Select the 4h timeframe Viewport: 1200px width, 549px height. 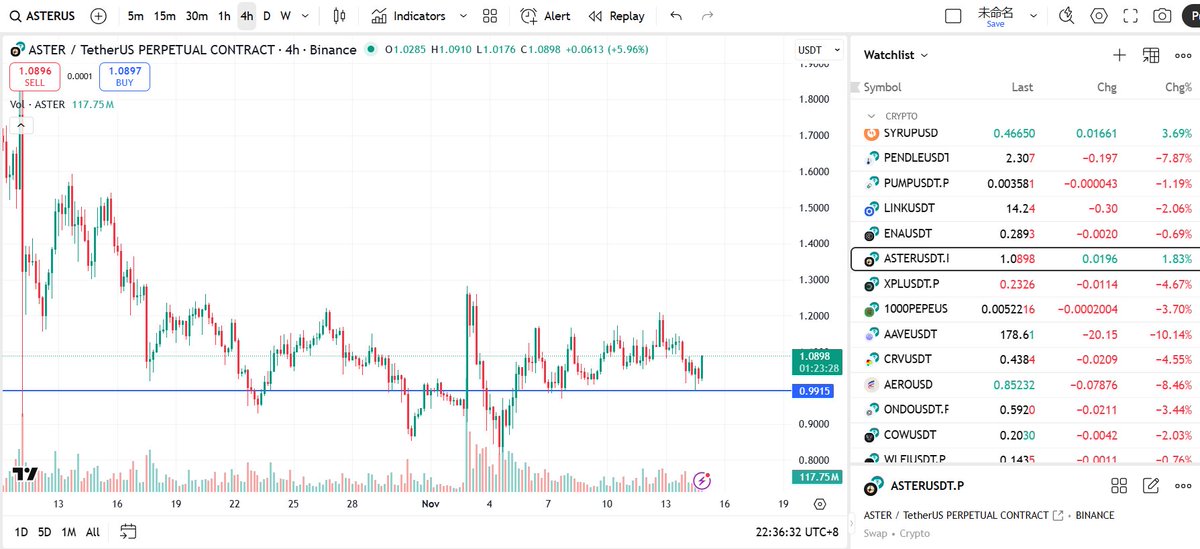[246, 16]
